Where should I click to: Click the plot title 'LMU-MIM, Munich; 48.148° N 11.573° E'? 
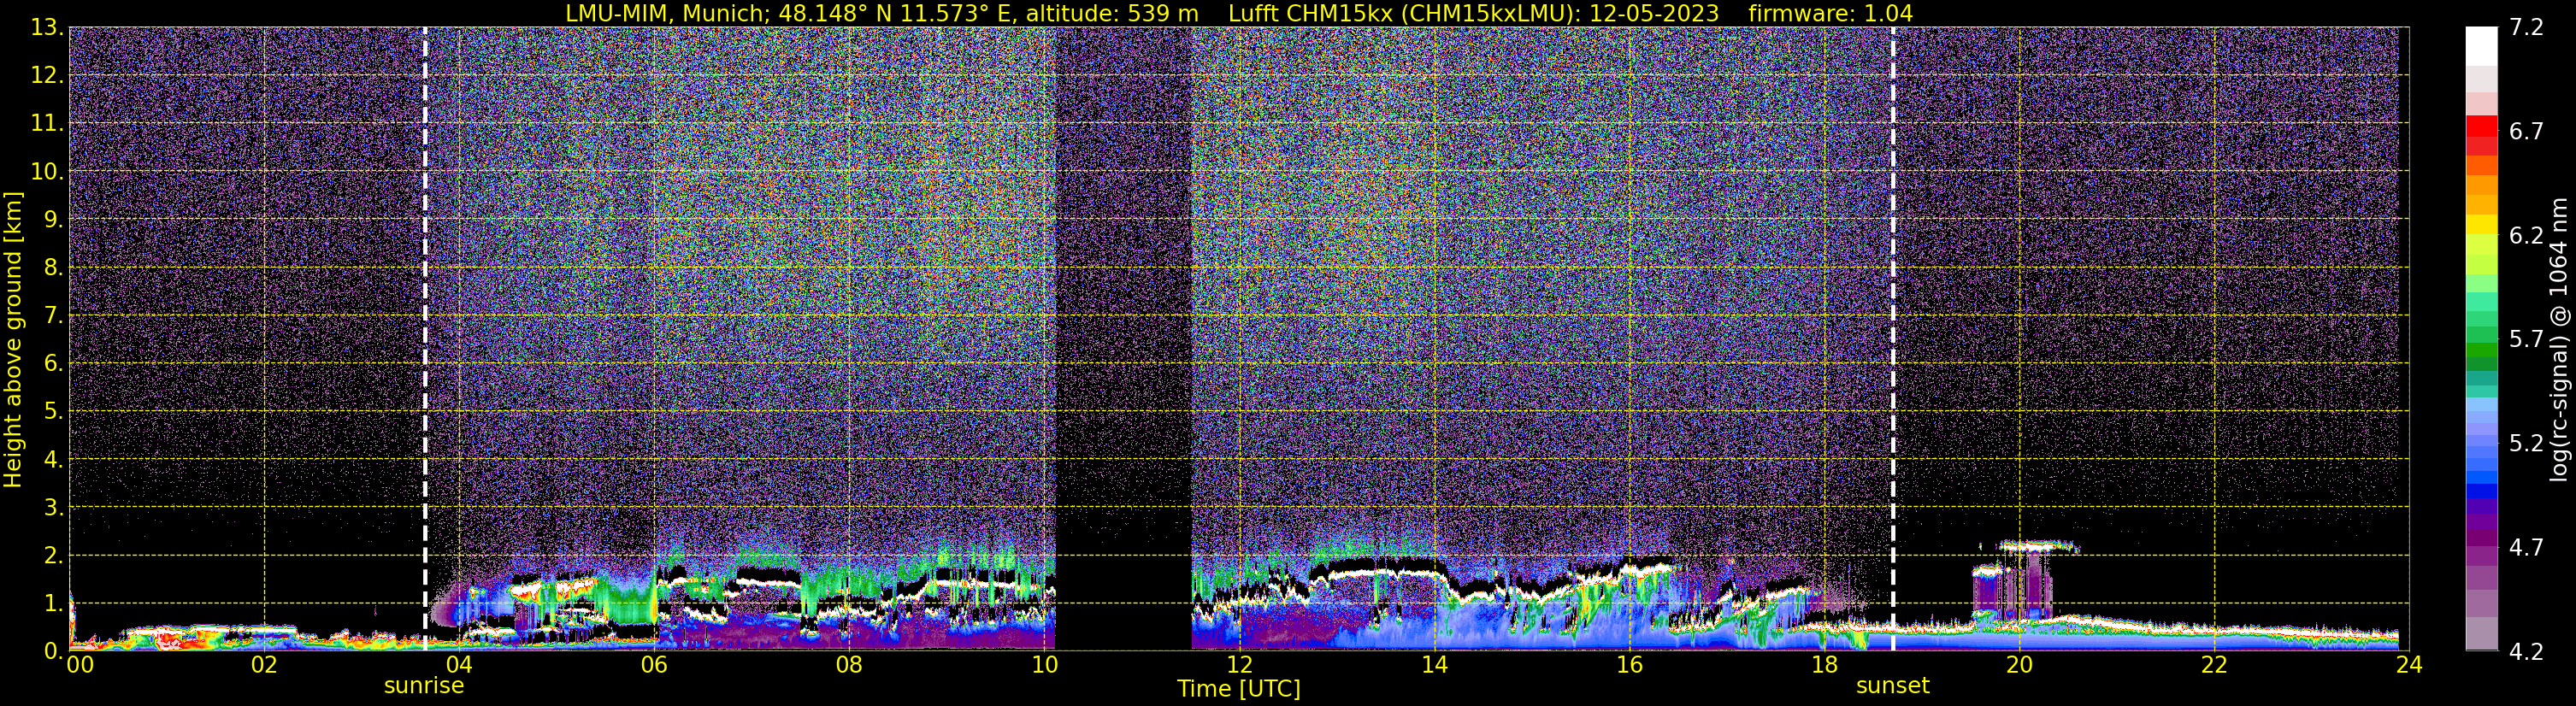click(789, 13)
